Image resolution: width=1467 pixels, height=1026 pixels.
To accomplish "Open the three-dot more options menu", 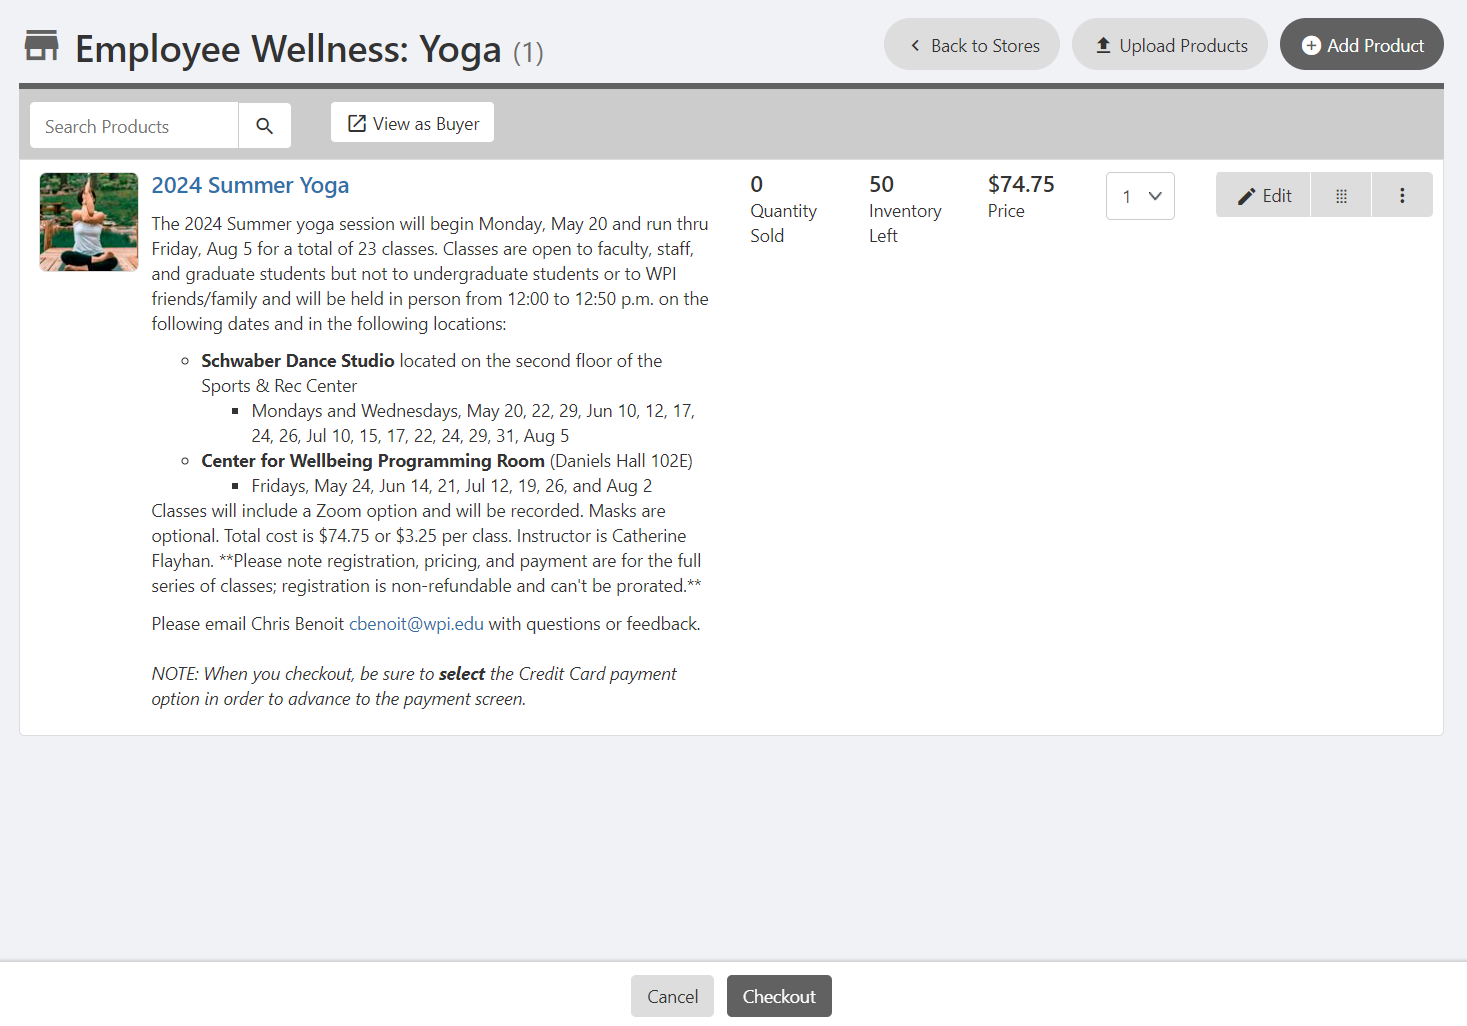I will 1402,196.
